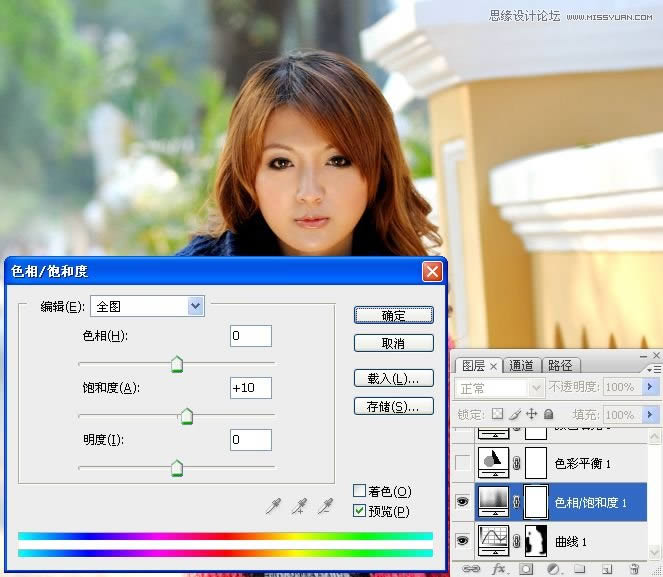Click the lock position move icon
This screenshot has width=663, height=577.
531,414
